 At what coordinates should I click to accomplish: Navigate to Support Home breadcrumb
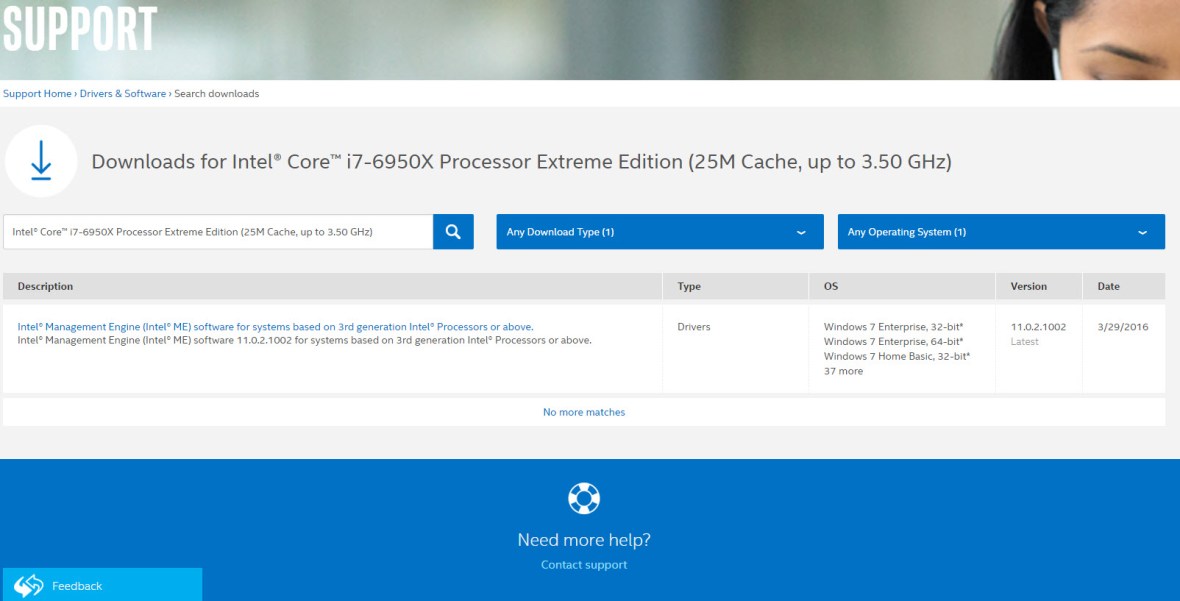coord(37,93)
